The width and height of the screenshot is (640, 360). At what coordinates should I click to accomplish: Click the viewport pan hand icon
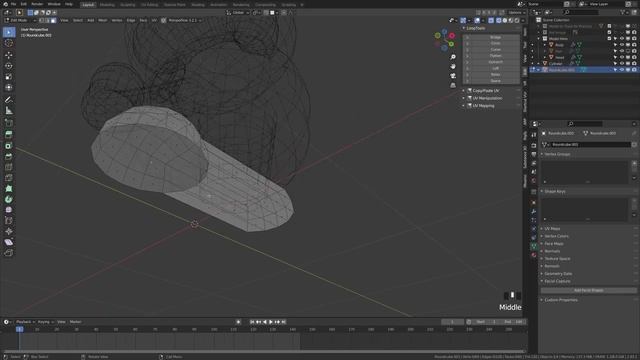point(453,67)
